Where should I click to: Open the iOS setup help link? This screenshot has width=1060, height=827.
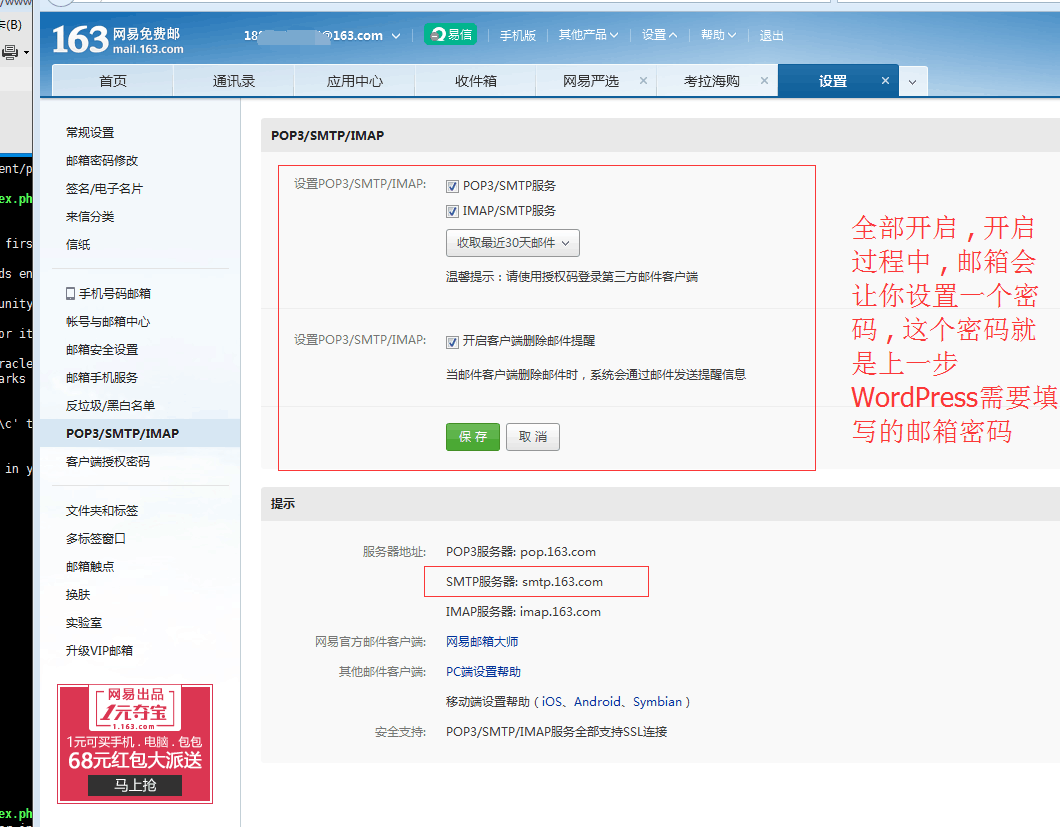tap(552, 702)
